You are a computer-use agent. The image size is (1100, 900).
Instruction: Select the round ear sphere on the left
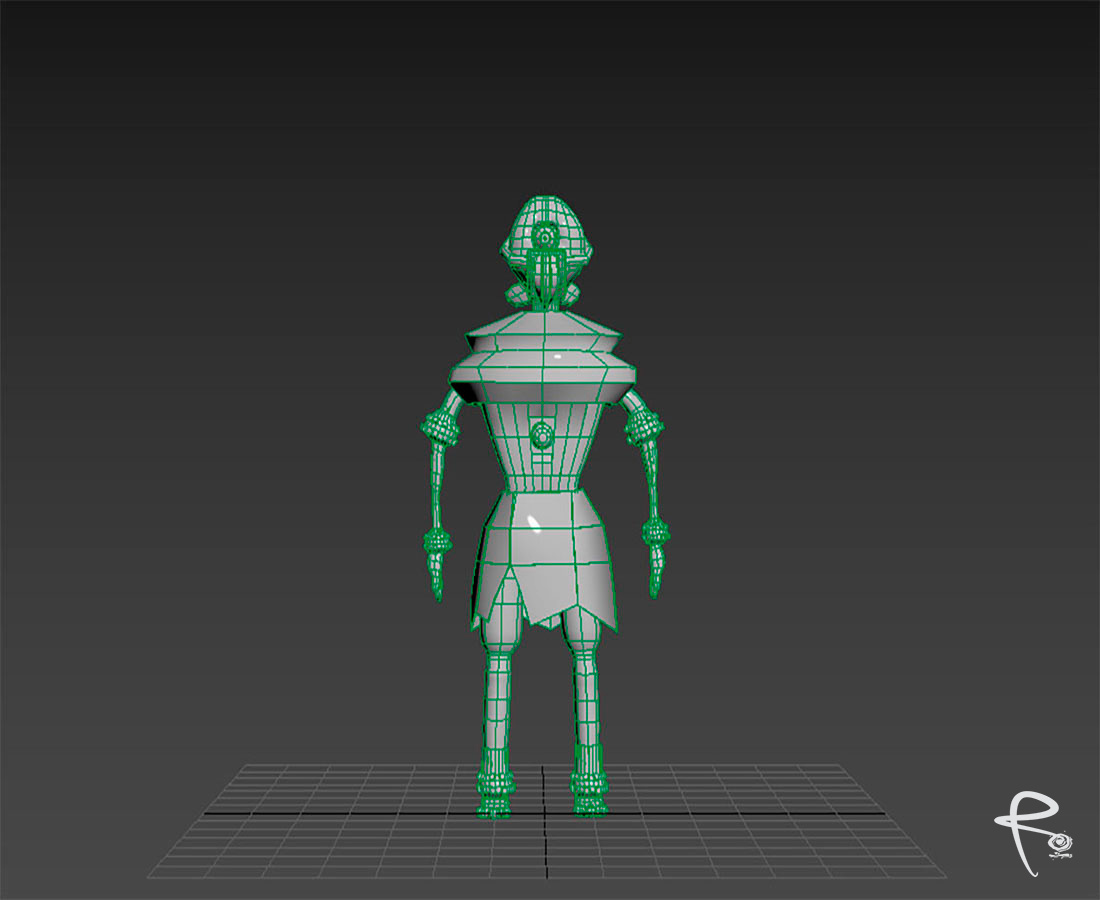point(516,293)
